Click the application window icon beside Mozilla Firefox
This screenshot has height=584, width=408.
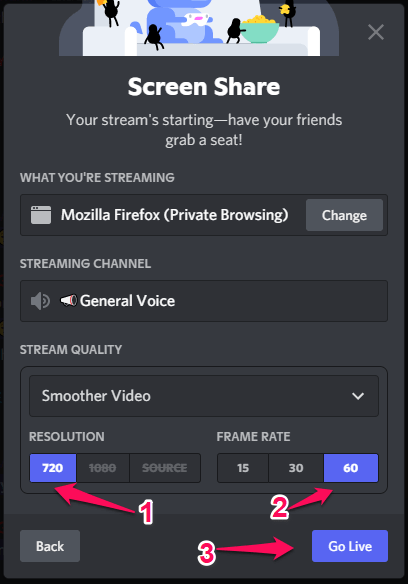tap(41, 215)
